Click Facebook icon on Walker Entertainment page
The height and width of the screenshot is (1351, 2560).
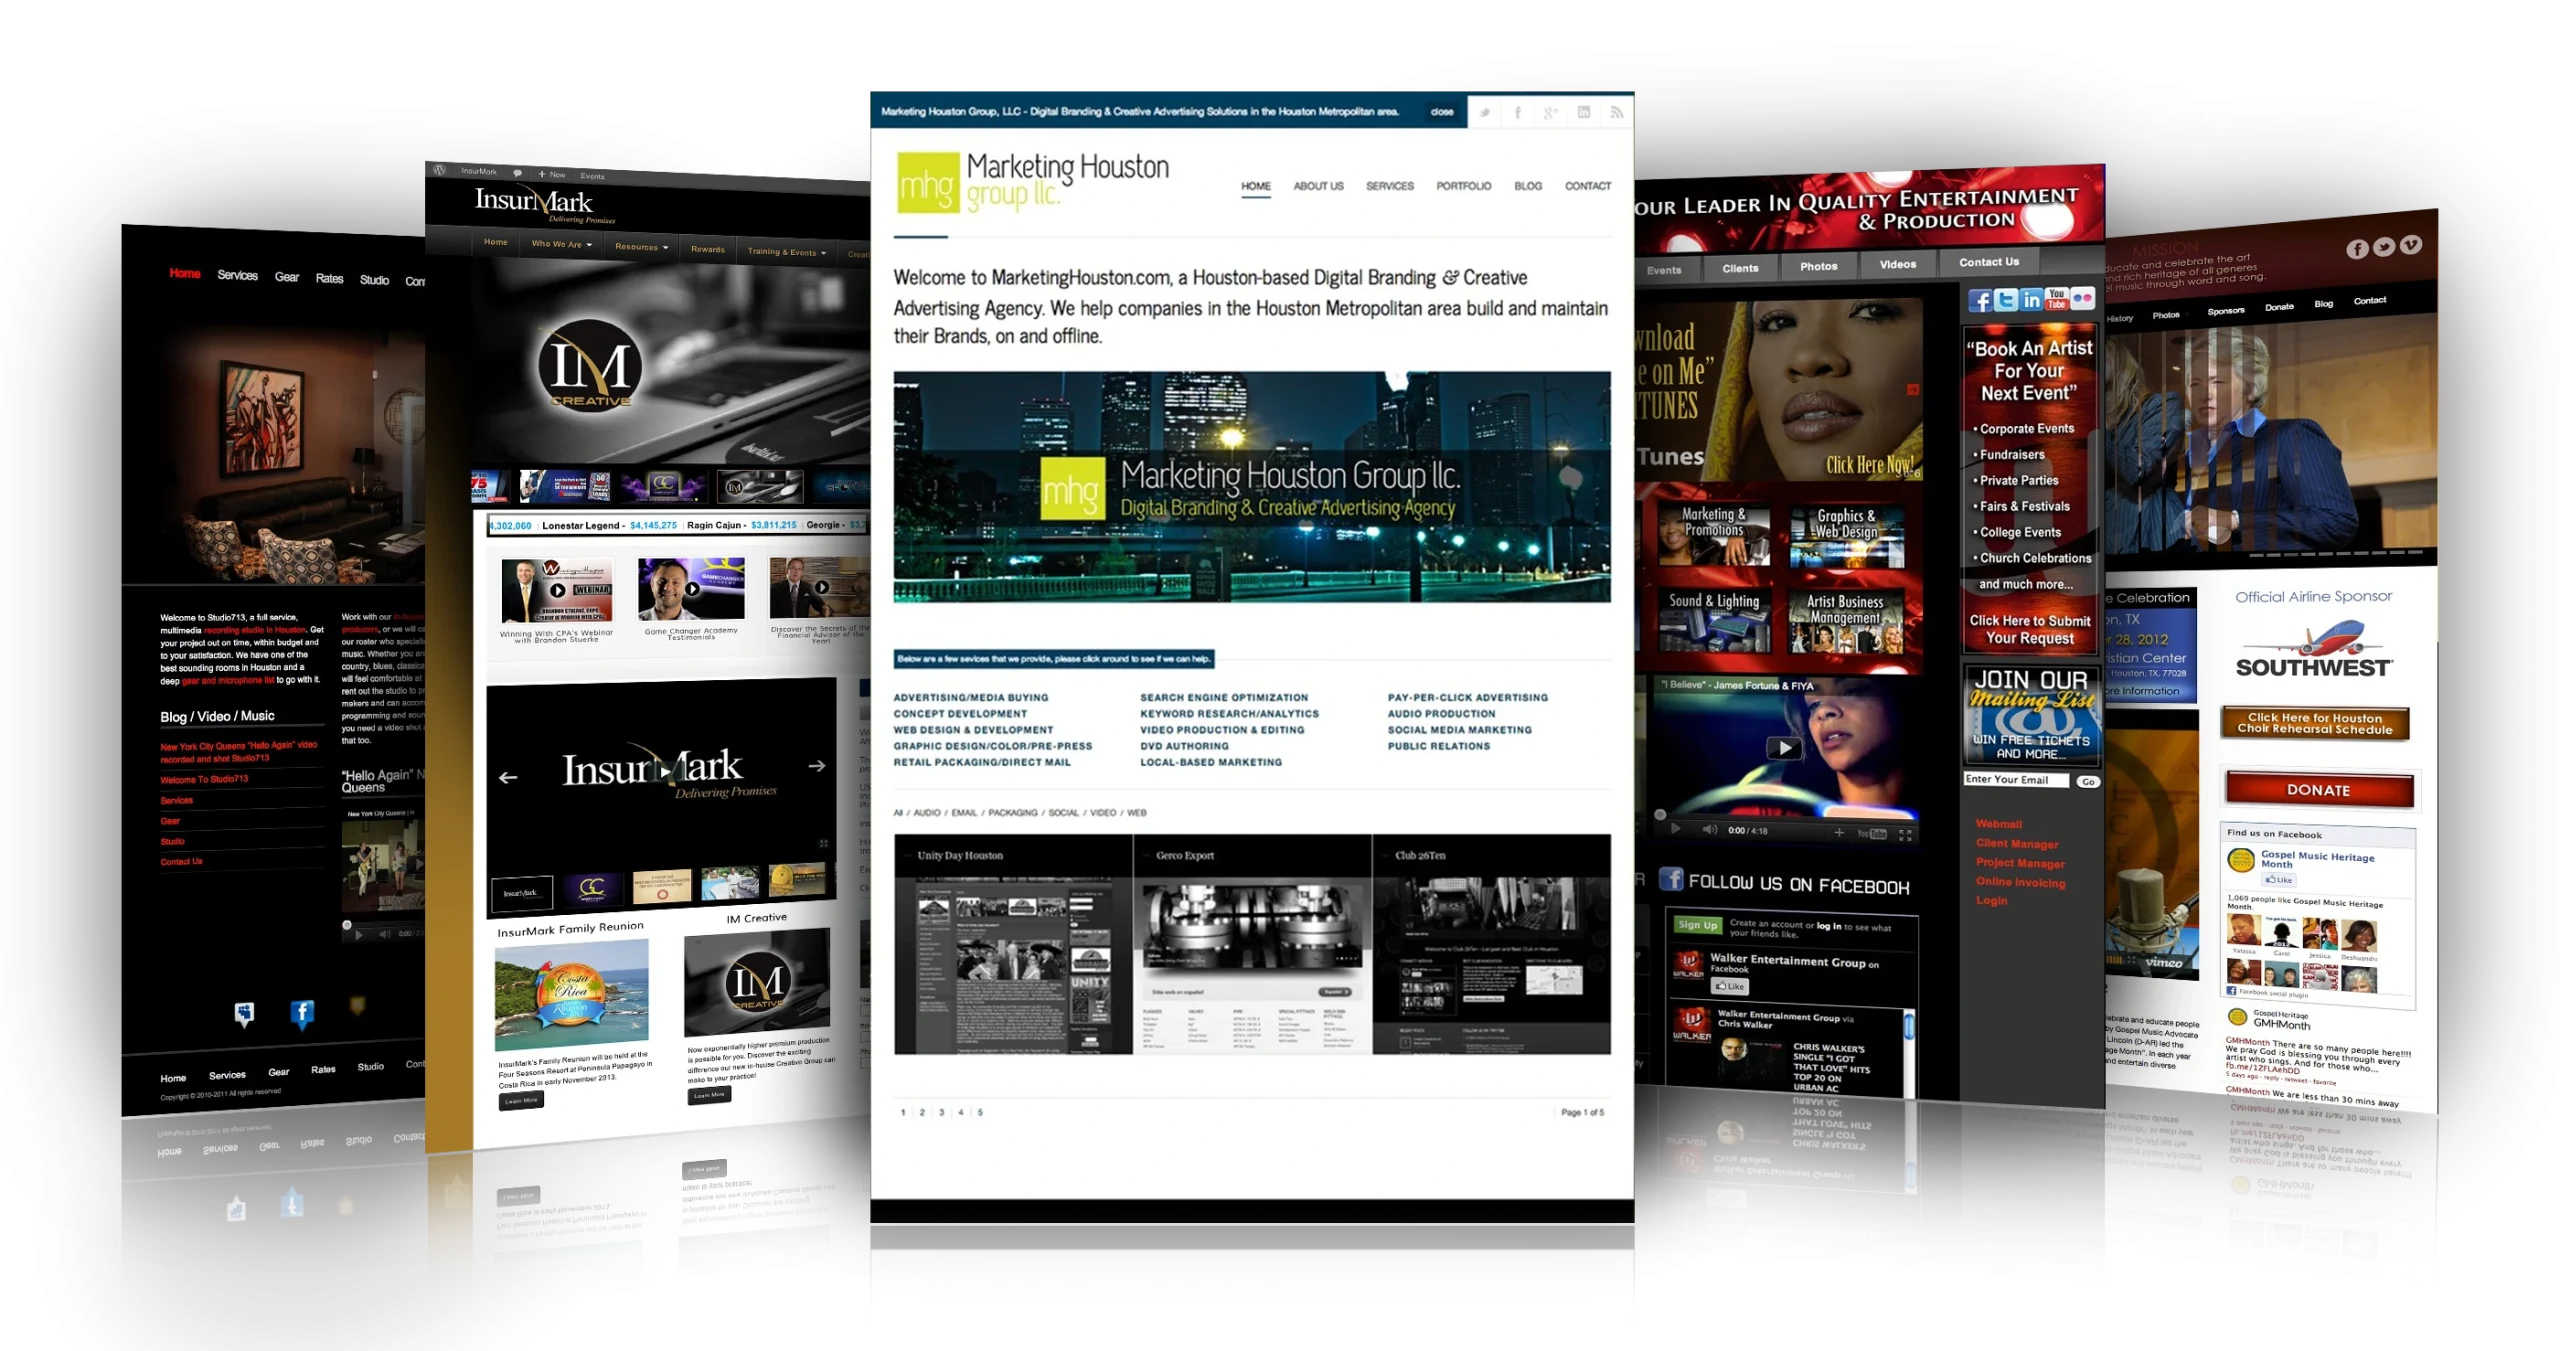(1979, 300)
